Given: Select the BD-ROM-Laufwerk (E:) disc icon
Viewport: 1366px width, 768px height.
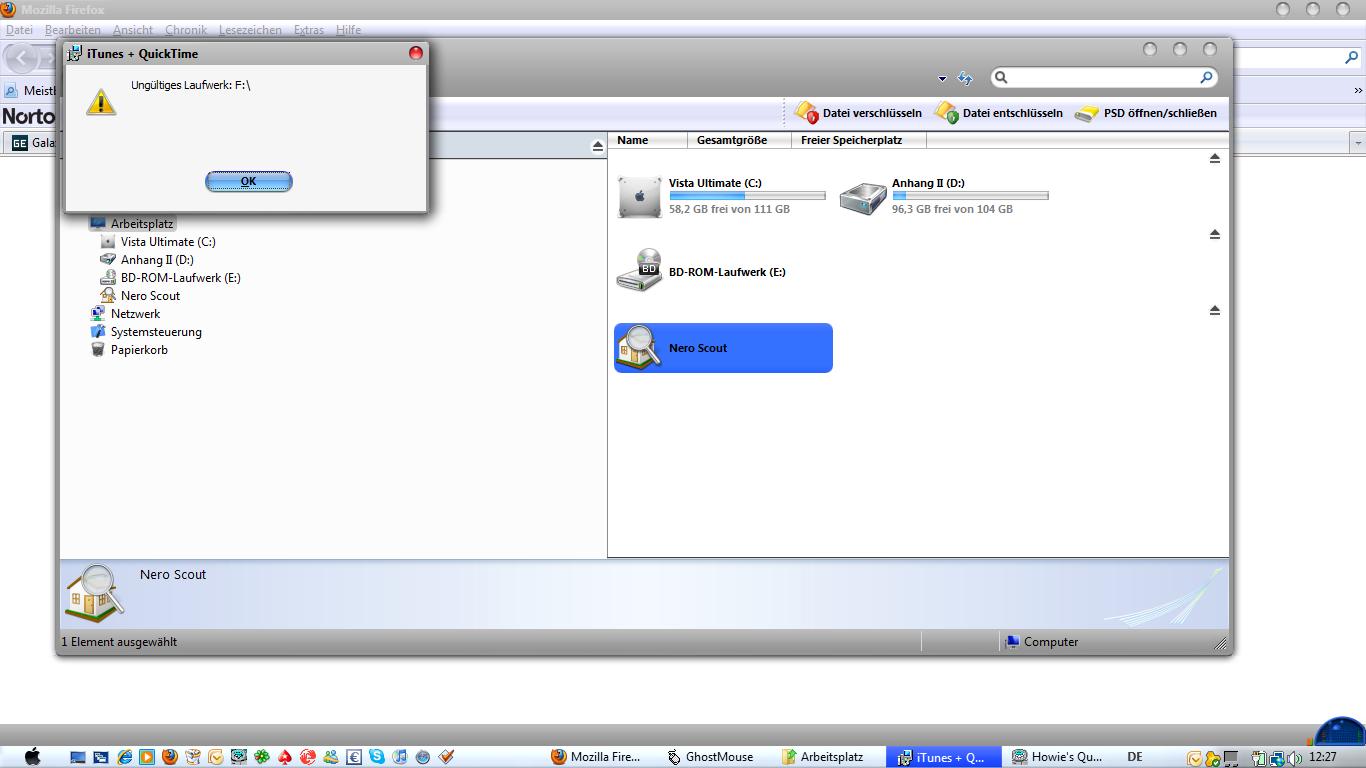Looking at the screenshot, I should click(x=639, y=271).
